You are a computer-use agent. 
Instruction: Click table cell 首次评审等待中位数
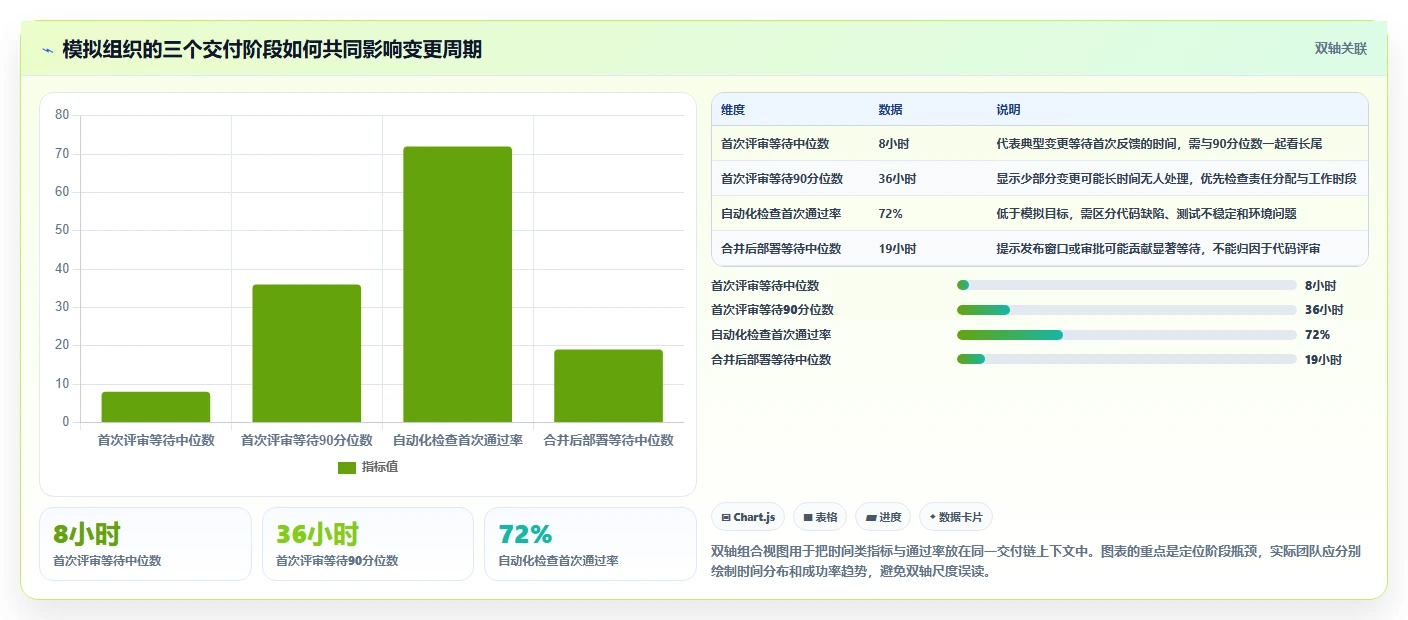coord(775,144)
